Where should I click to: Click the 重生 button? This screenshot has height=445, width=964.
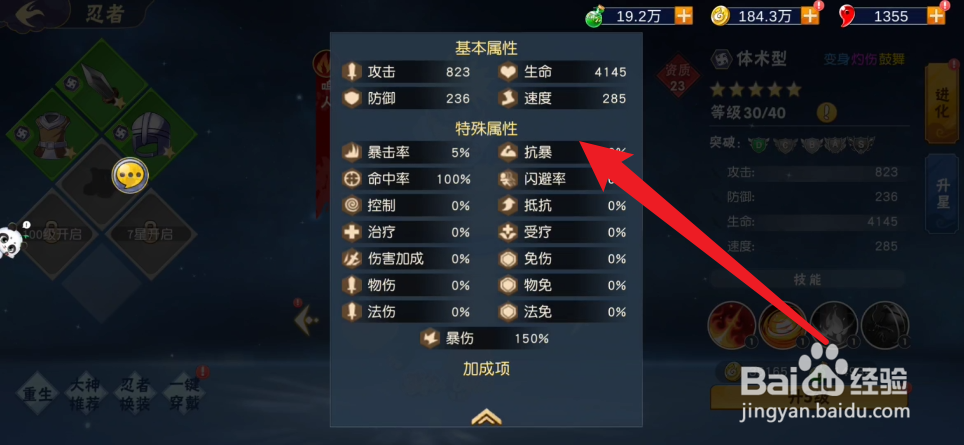[x=38, y=394]
